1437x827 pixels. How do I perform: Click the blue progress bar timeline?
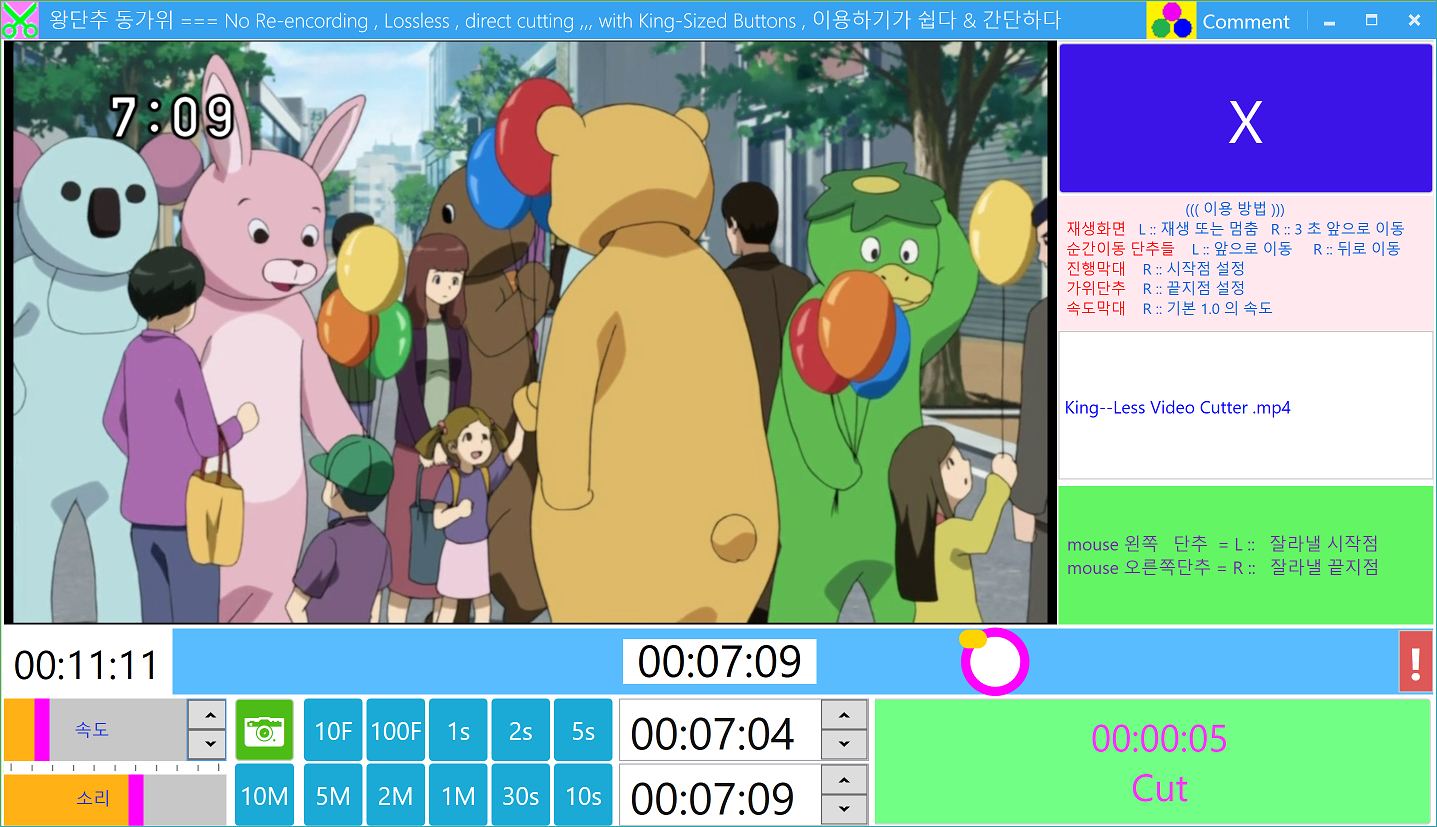tap(785, 661)
